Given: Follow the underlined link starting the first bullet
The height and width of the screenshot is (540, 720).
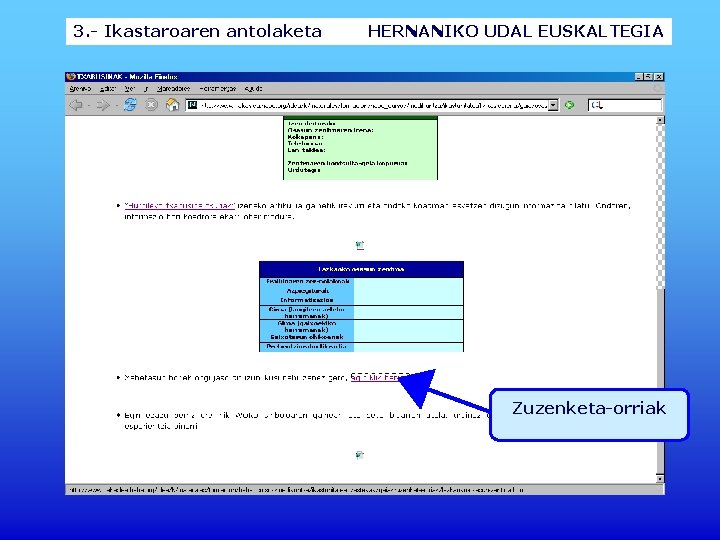Looking at the screenshot, I should (180, 206).
